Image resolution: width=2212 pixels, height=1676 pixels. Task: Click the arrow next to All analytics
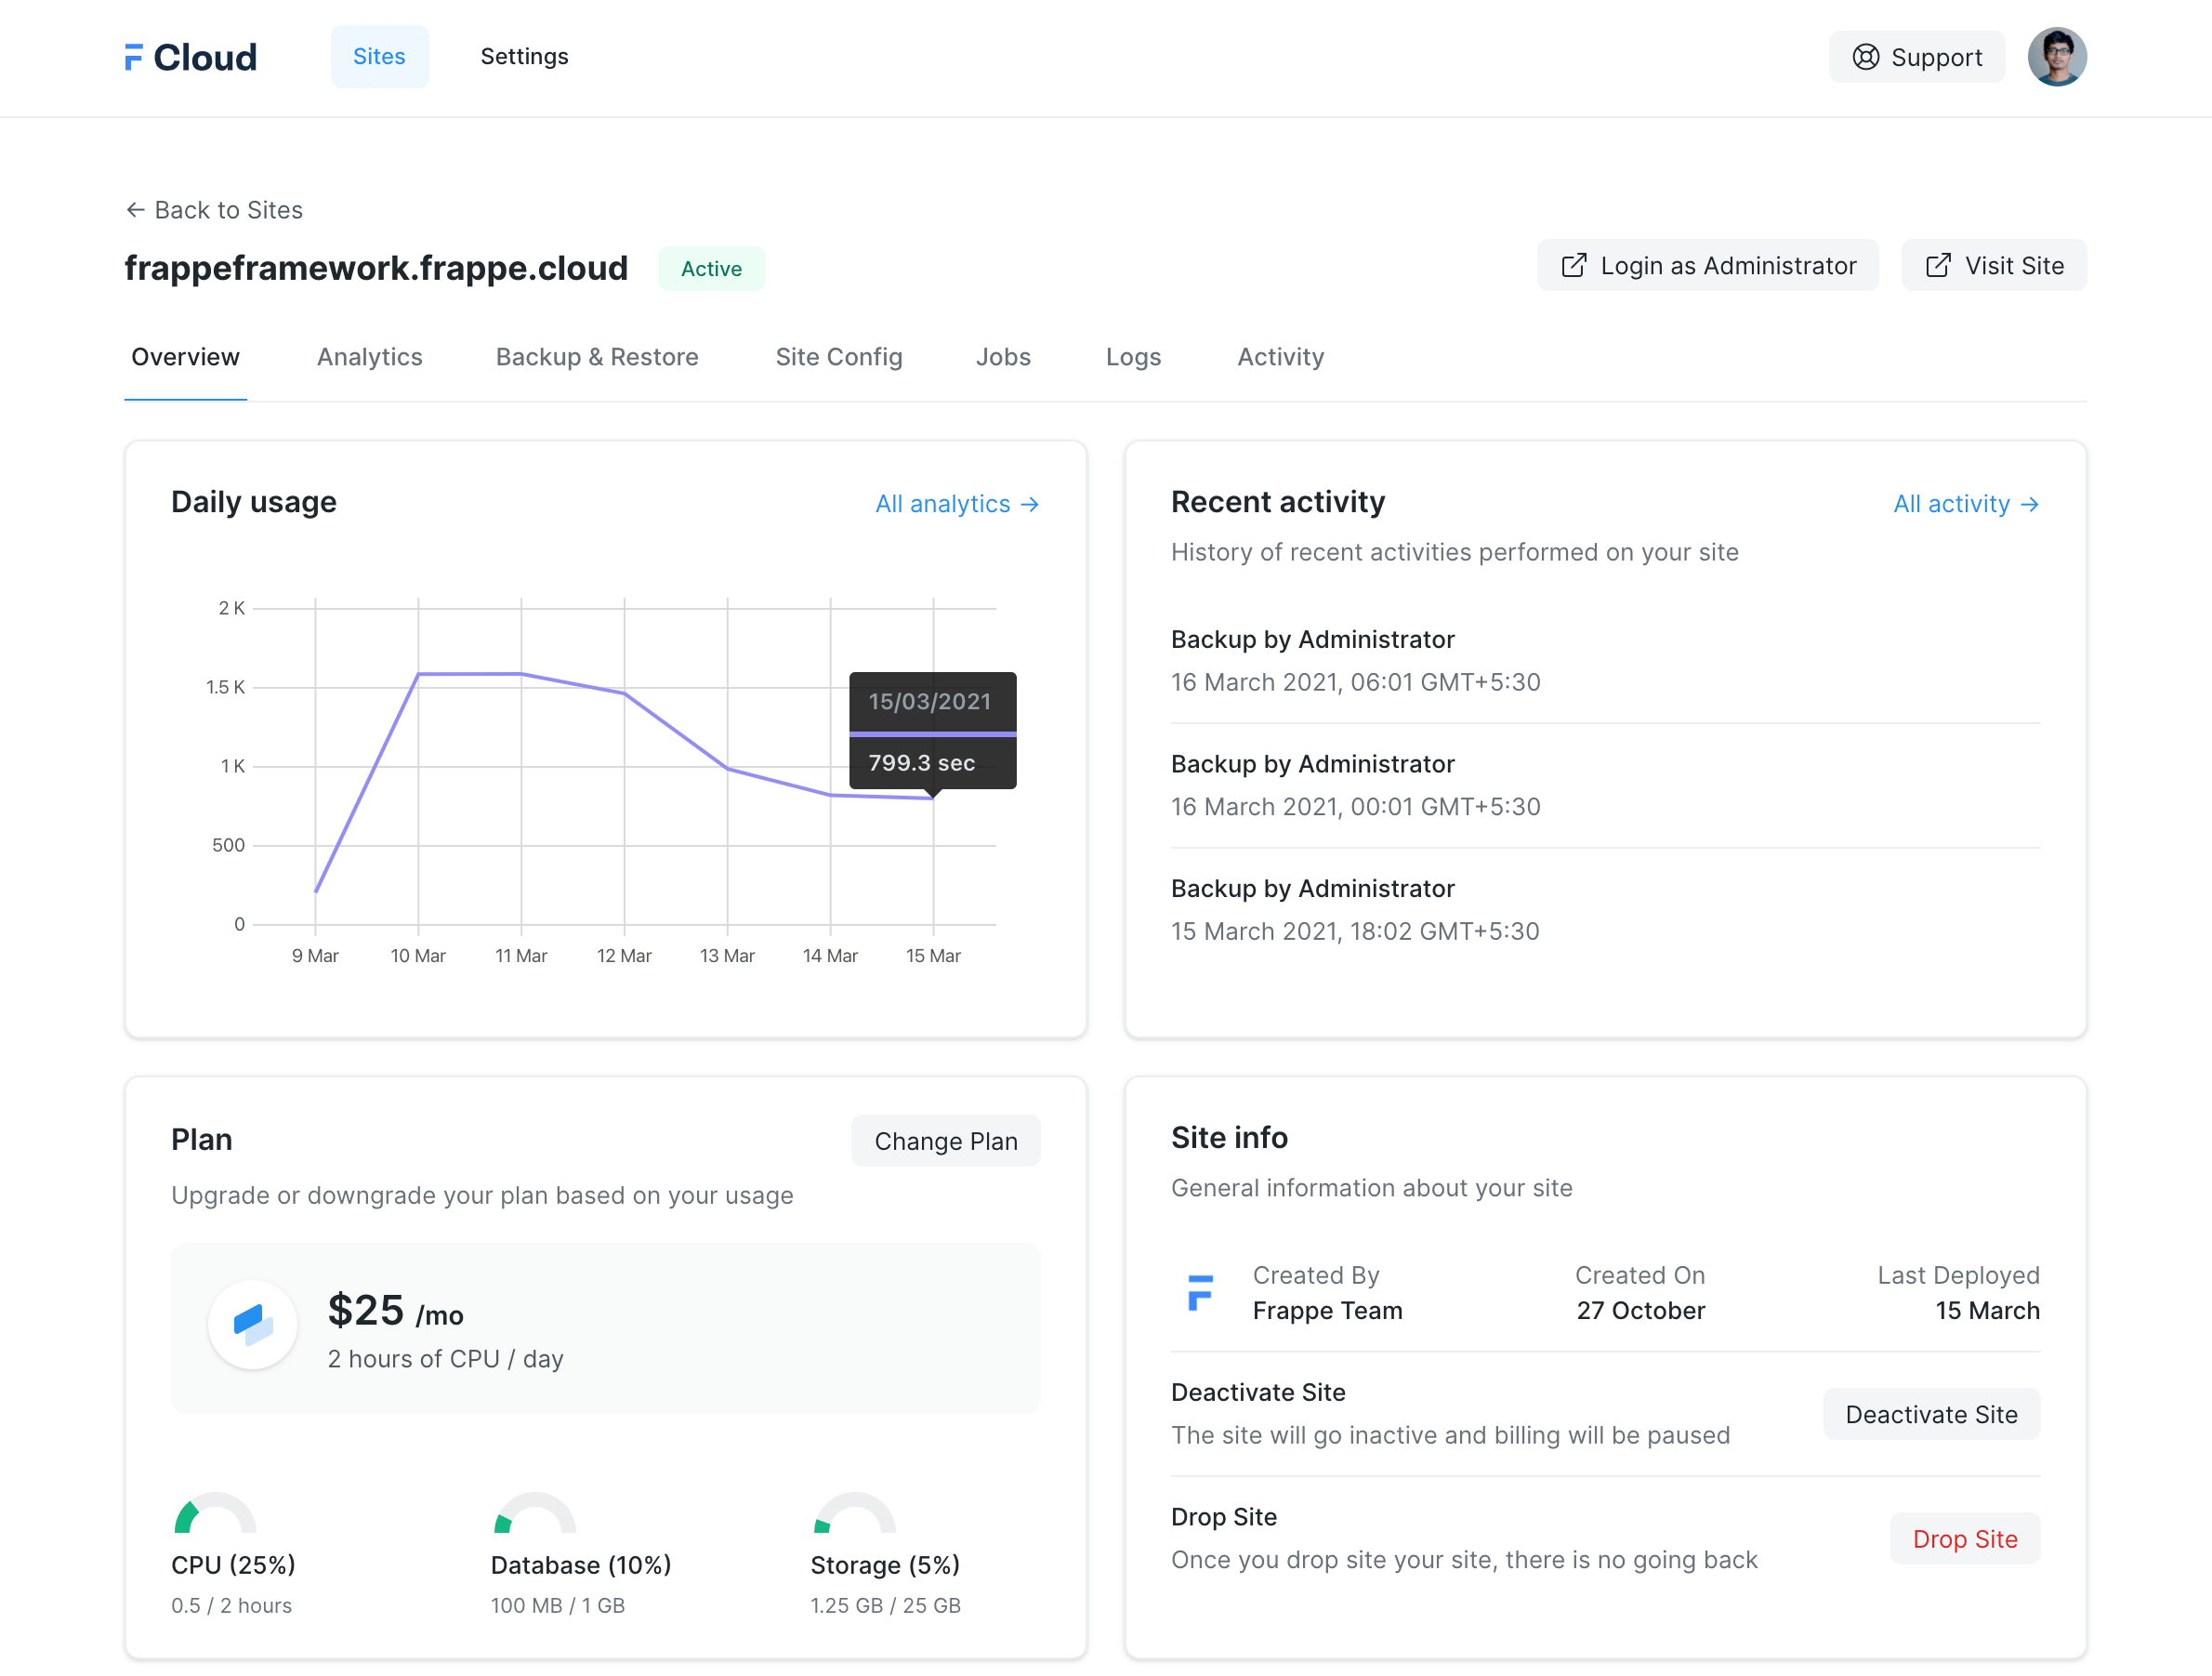pyautogui.click(x=1029, y=504)
